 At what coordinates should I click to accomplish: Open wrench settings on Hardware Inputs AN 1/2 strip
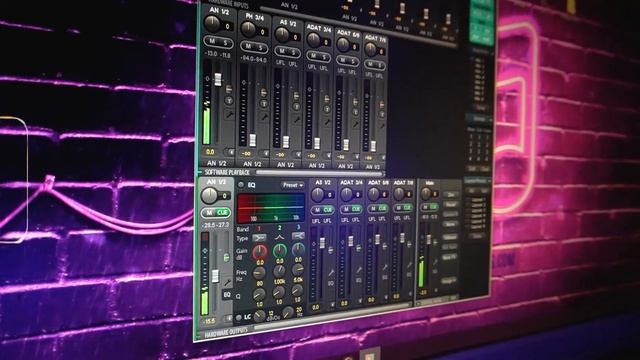pos(229,115)
